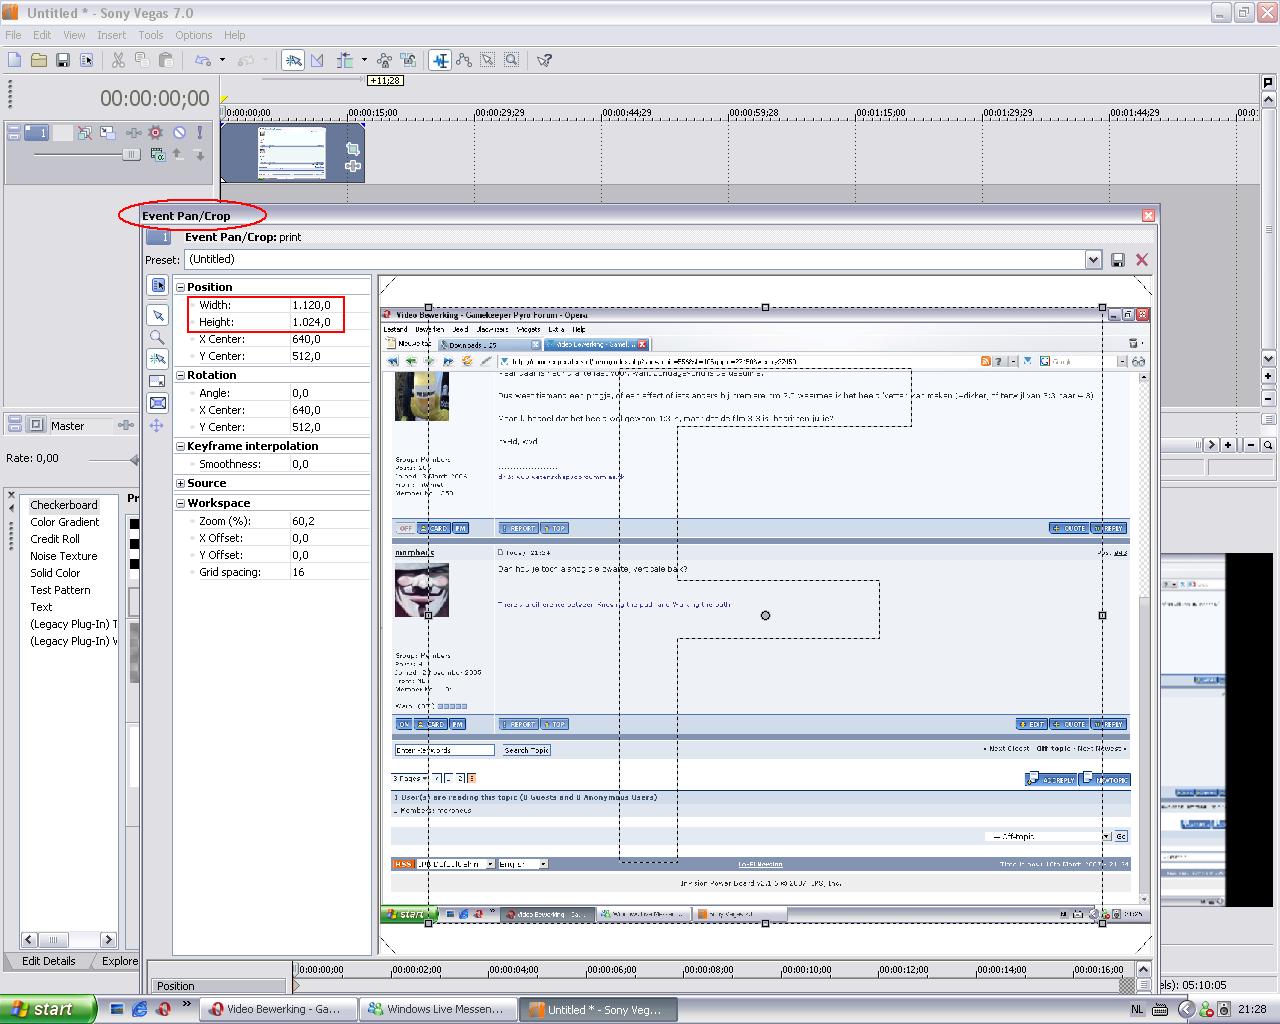Adjust the track 1 level slider
Screen dimensions: 1280x1024
131,155
